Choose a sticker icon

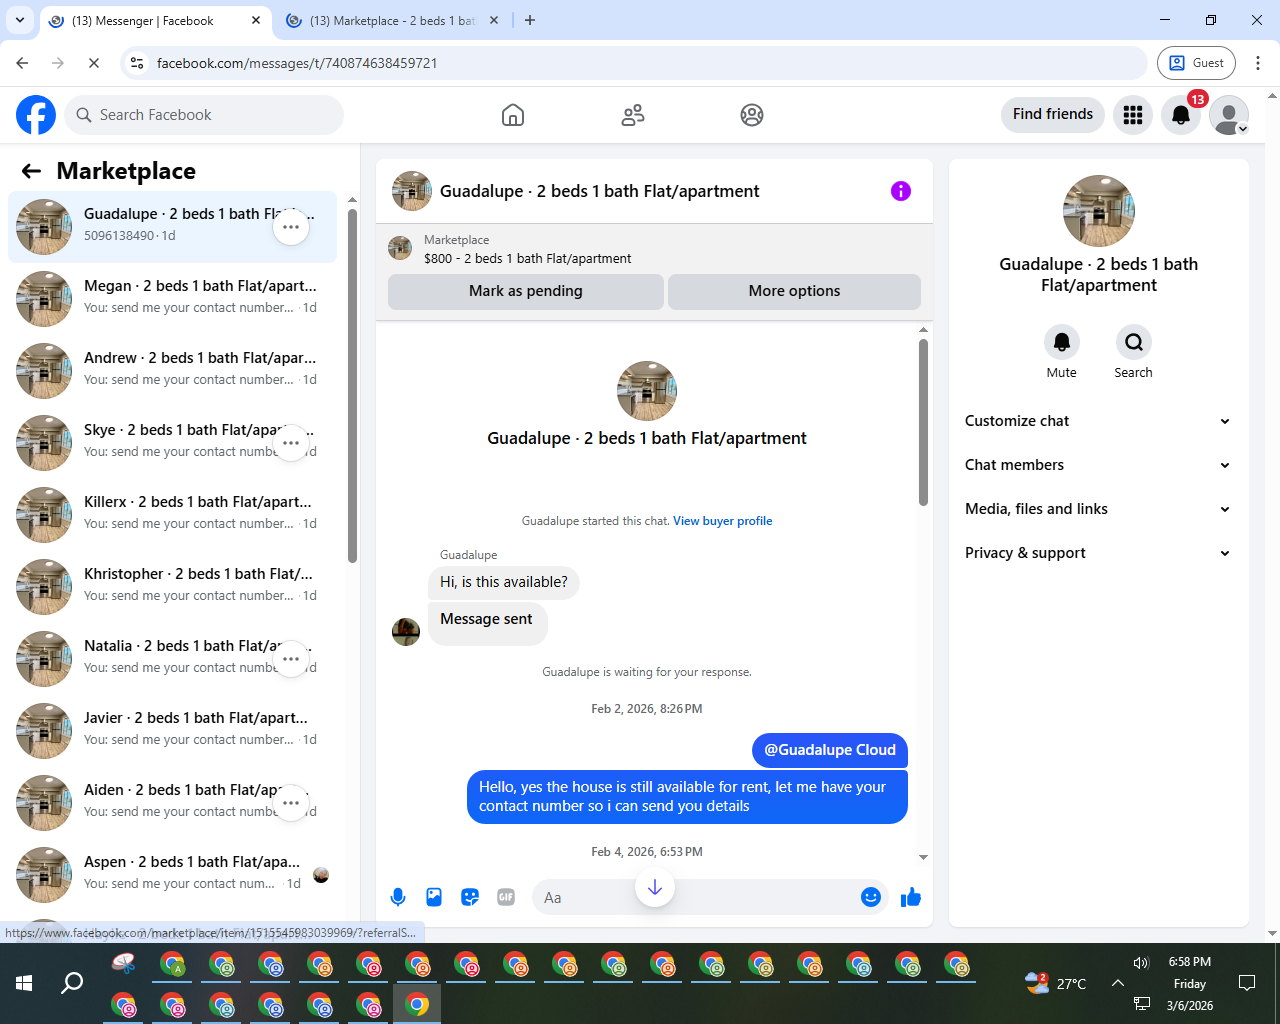(470, 897)
